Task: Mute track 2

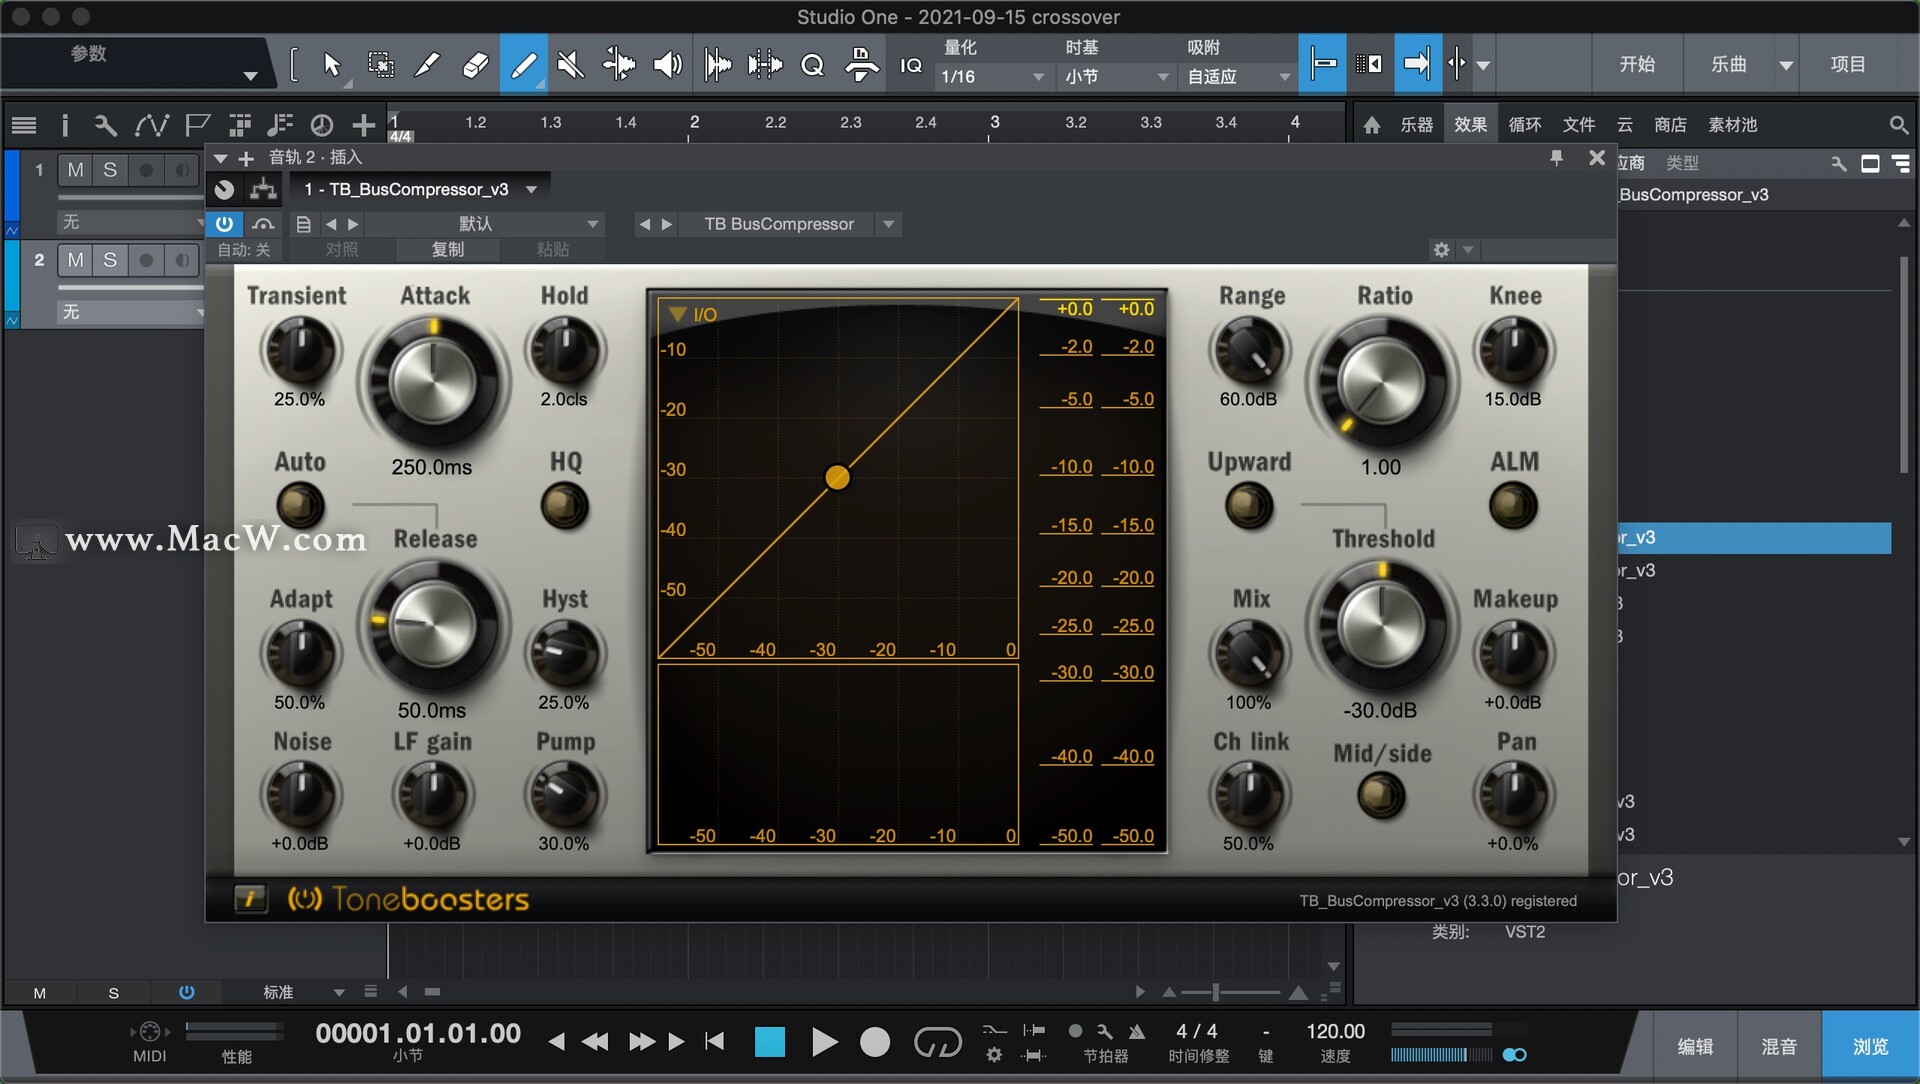Action: (75, 260)
